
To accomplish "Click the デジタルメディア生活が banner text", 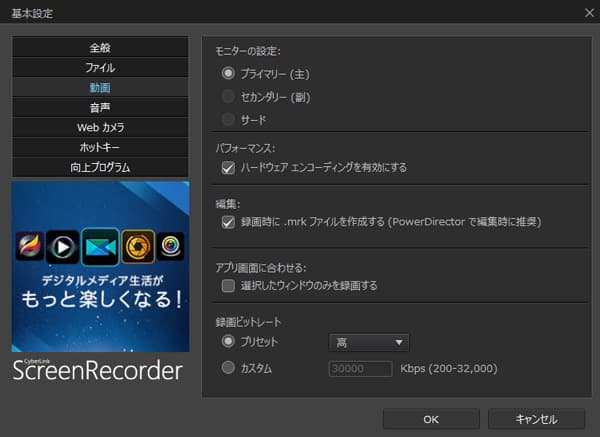I will pyautogui.click(x=102, y=280).
